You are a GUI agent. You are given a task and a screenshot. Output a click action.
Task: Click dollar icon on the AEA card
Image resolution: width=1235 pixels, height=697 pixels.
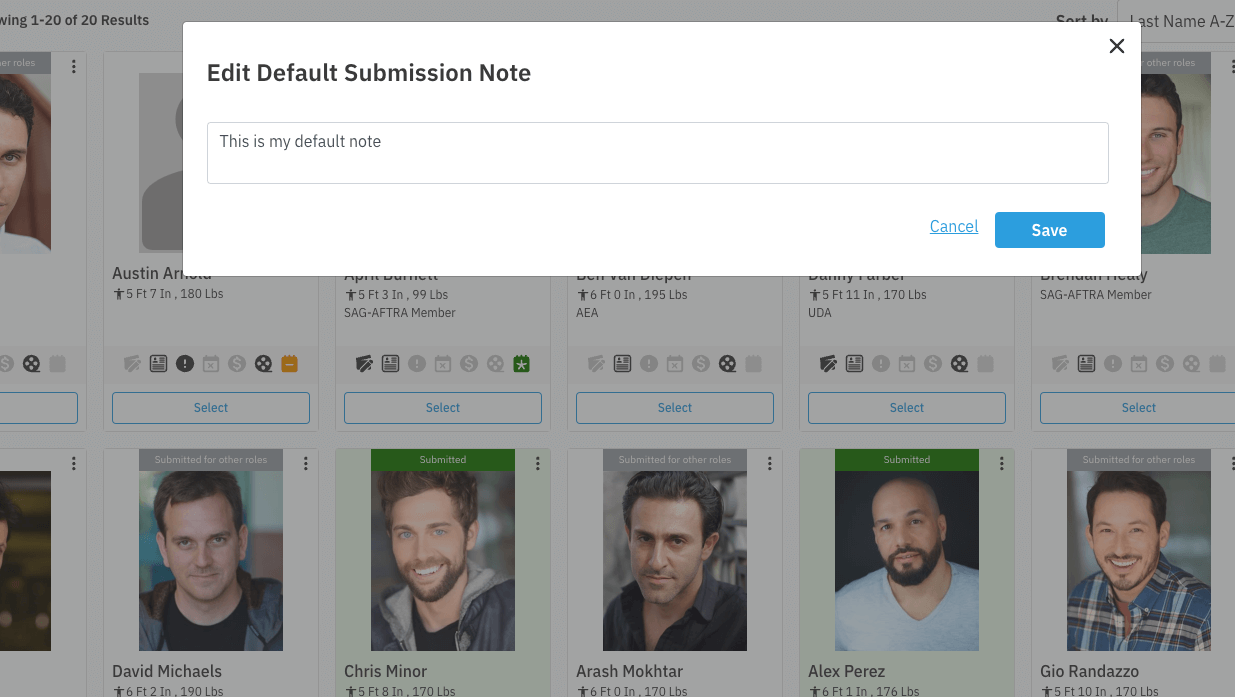701,364
